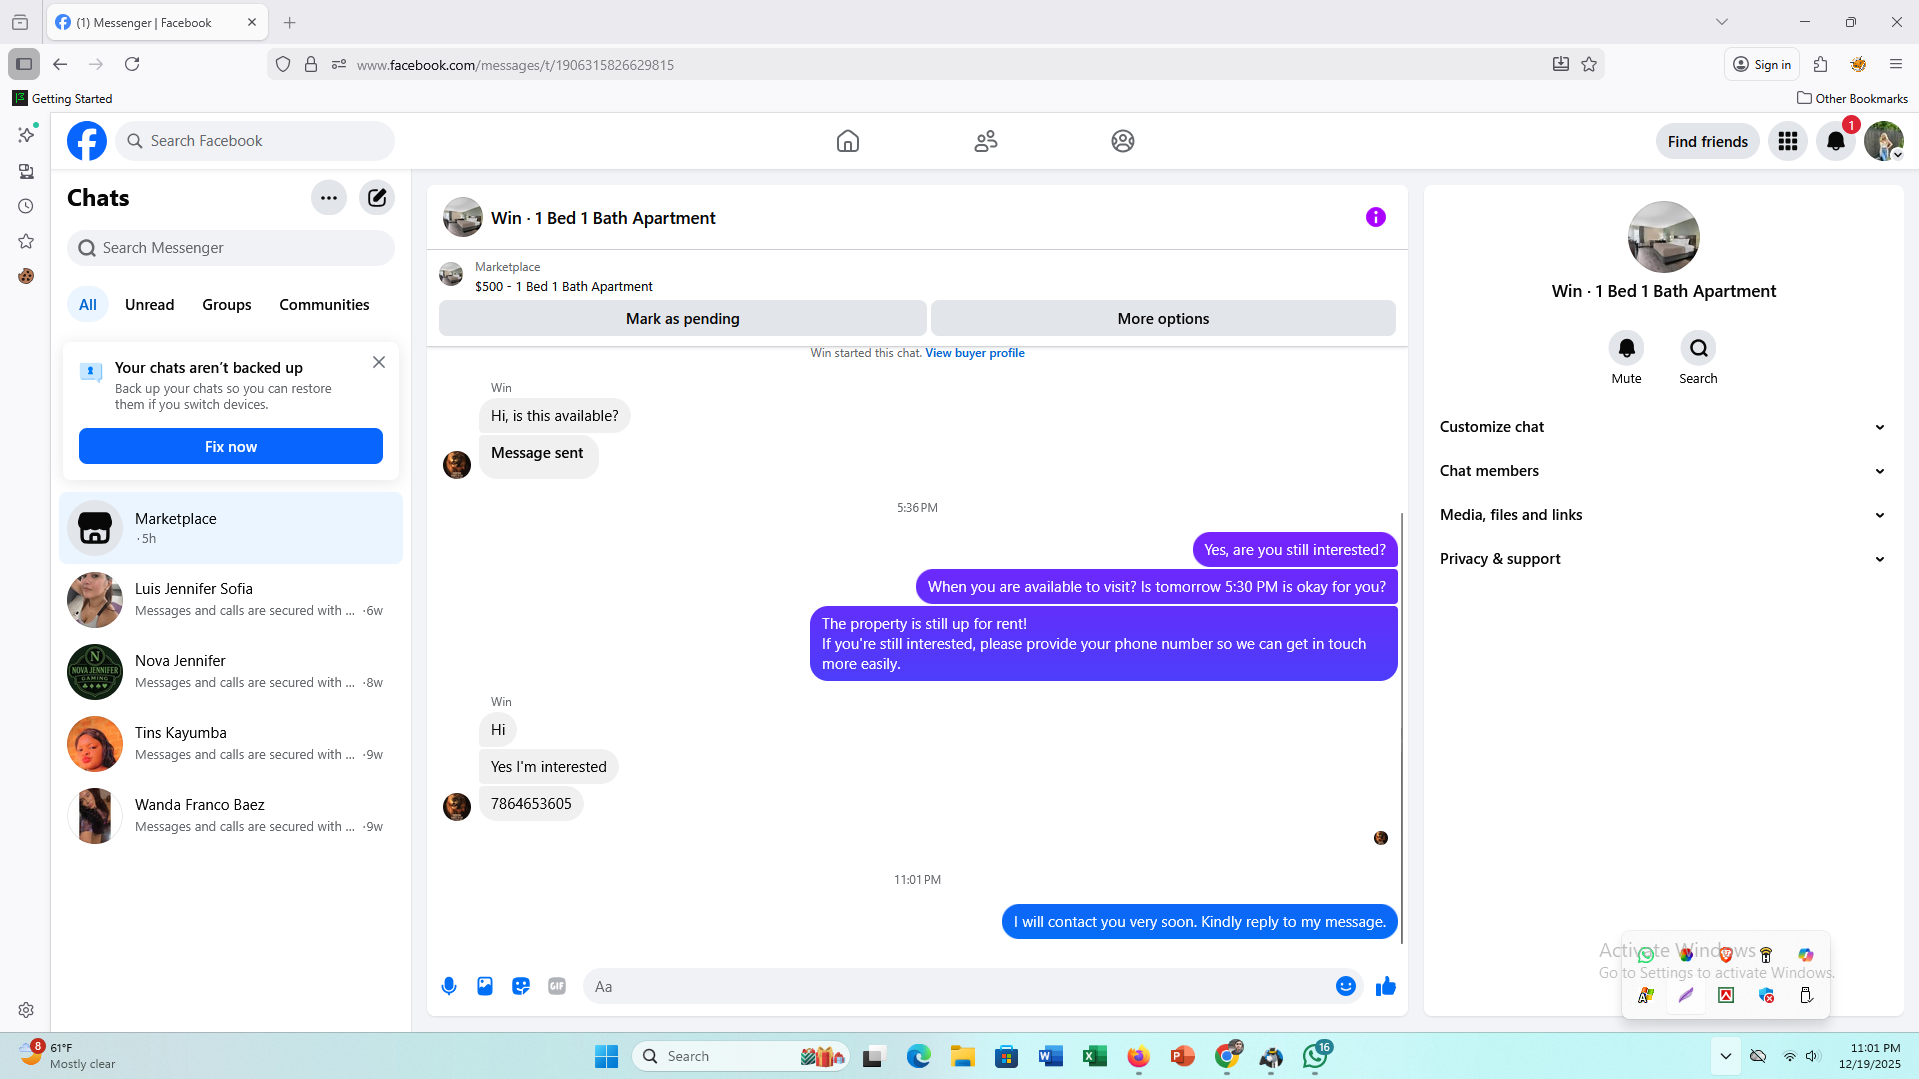Bookmark this page star icon

1589,64
